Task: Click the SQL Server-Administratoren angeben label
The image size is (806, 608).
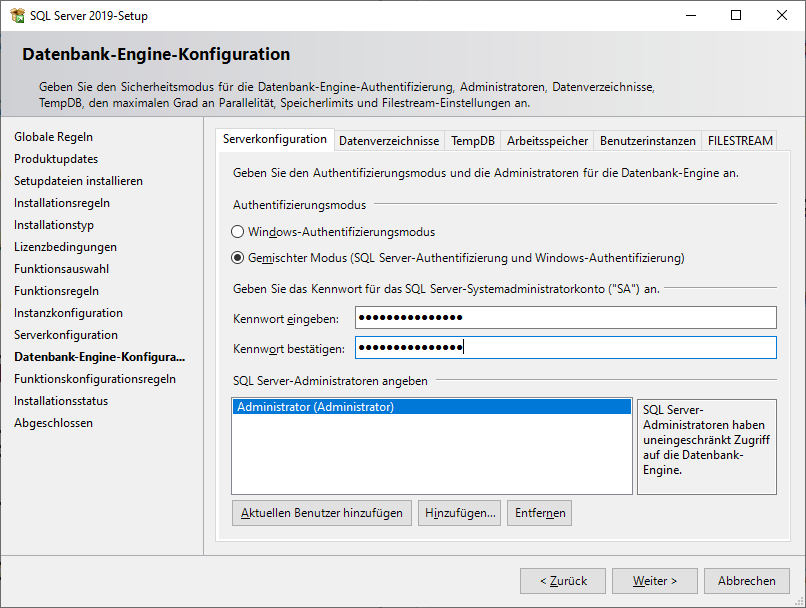Action: pyautogui.click(x=331, y=381)
